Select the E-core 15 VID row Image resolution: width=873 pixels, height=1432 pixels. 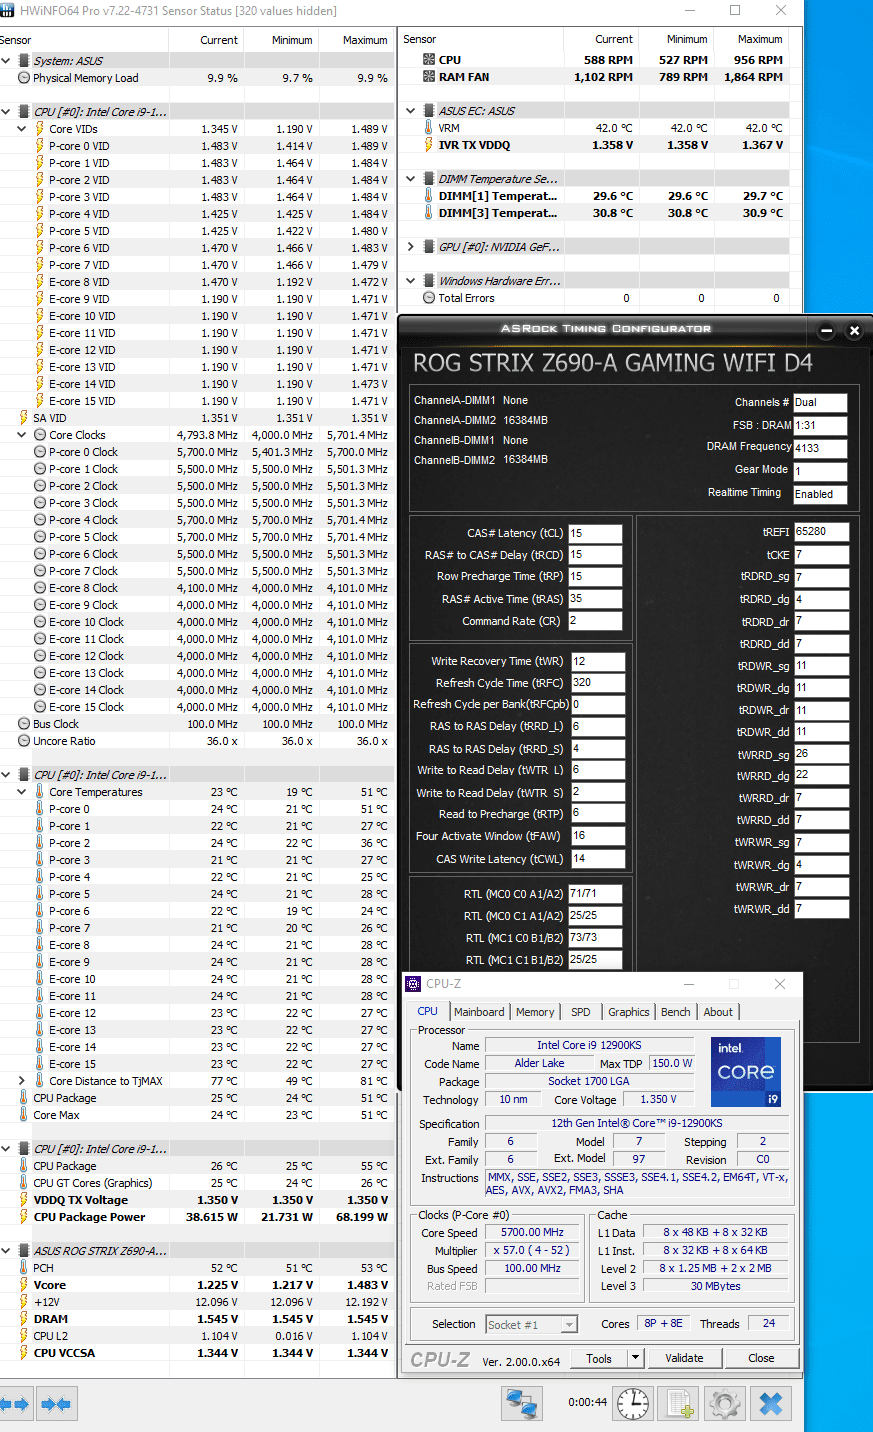[195, 401]
